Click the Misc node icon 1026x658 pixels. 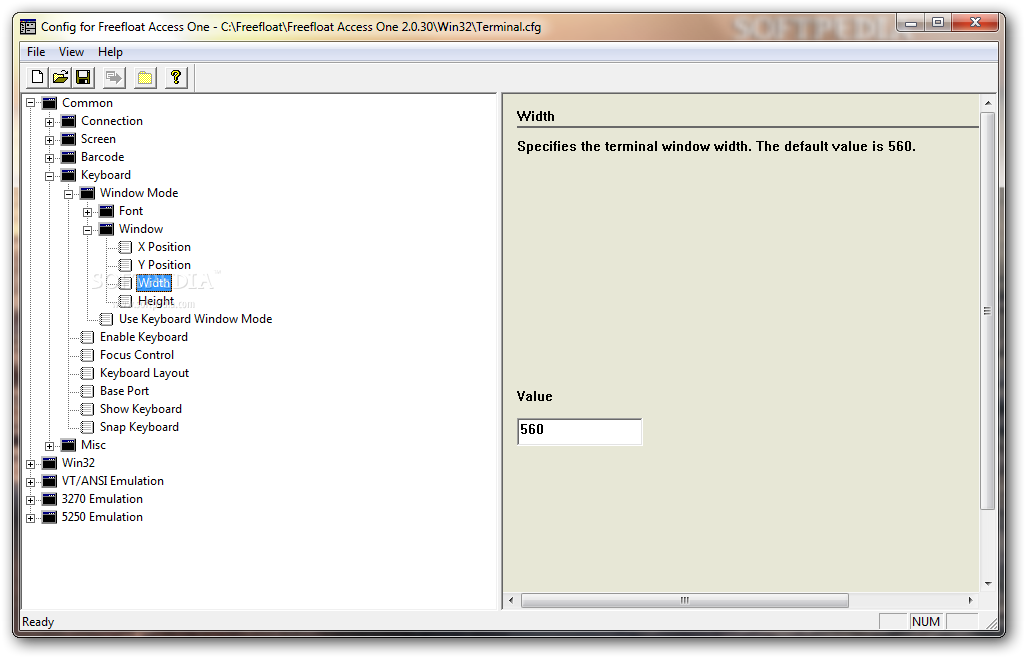[x=68, y=445]
